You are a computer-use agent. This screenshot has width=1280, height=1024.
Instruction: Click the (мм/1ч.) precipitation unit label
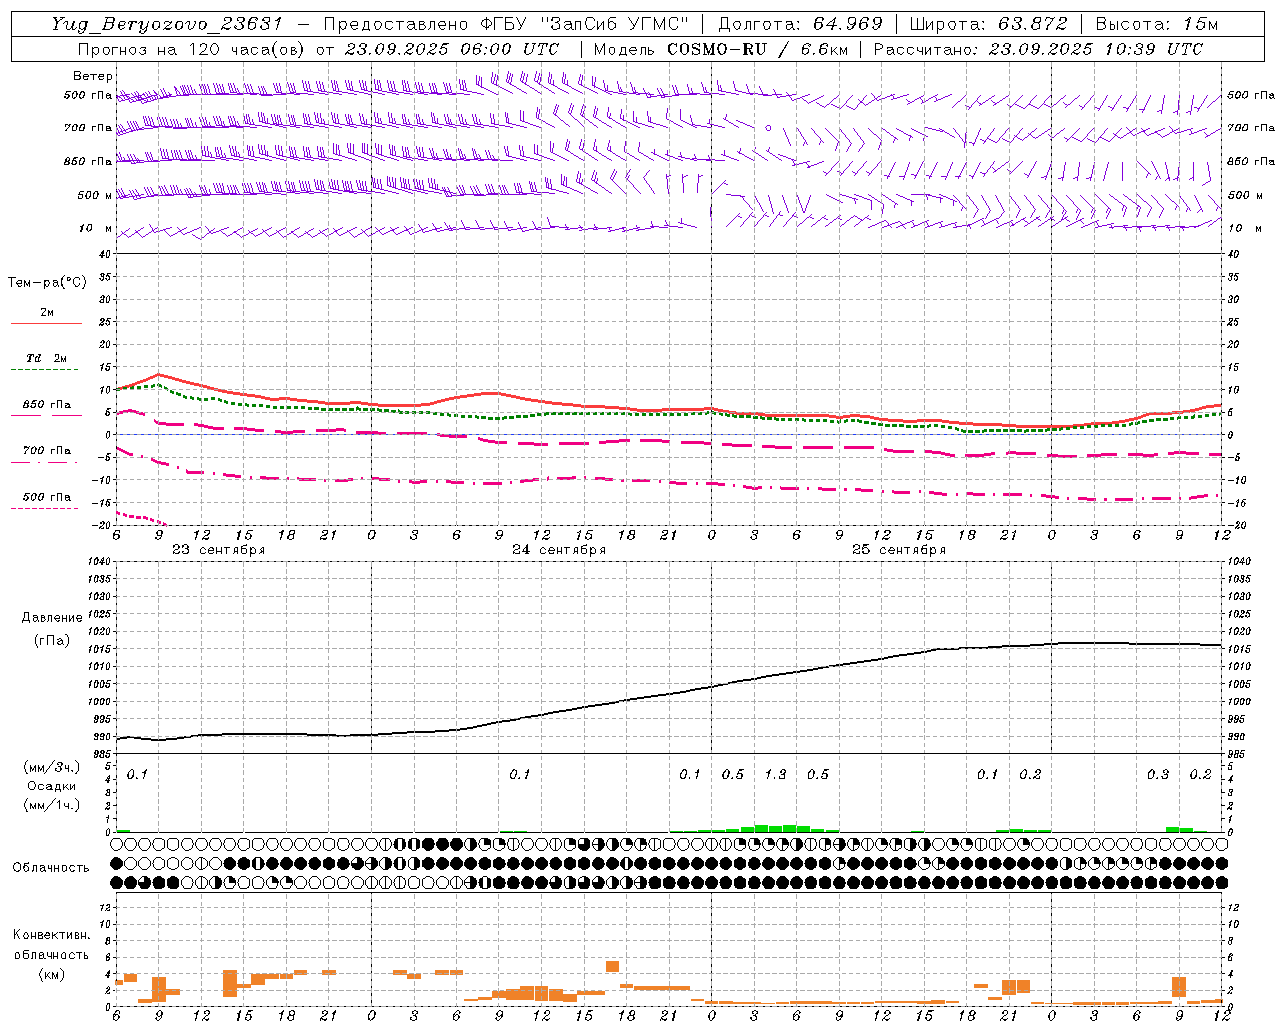coord(51,805)
